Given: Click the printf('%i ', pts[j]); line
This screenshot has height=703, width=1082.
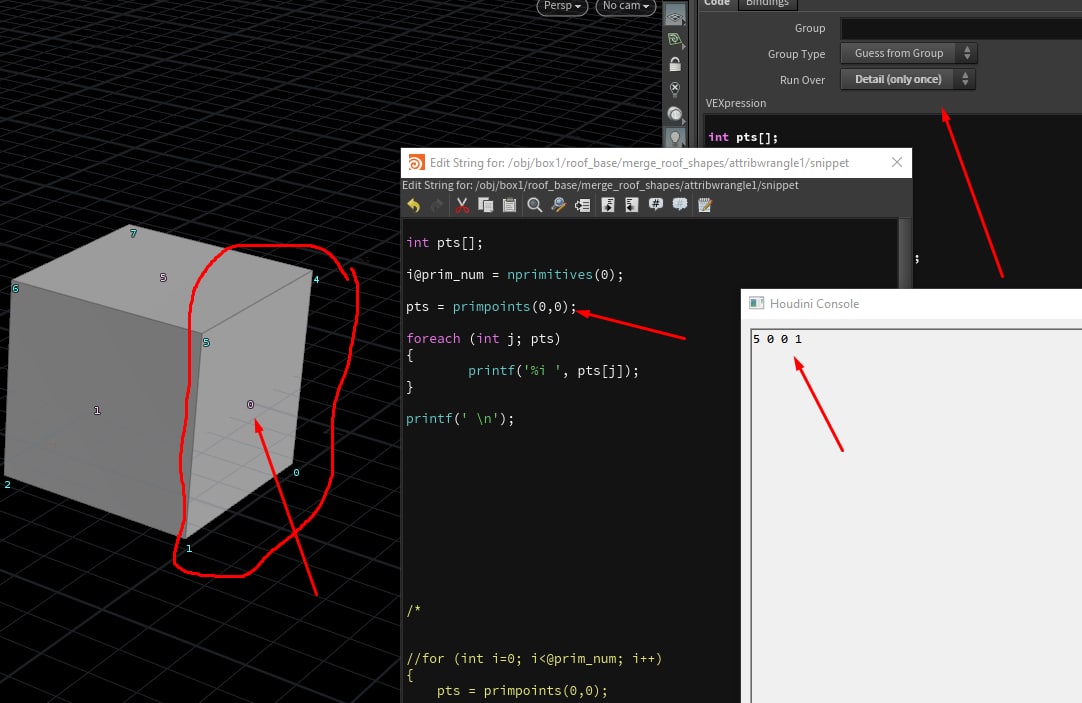Looking at the screenshot, I should coord(553,371).
